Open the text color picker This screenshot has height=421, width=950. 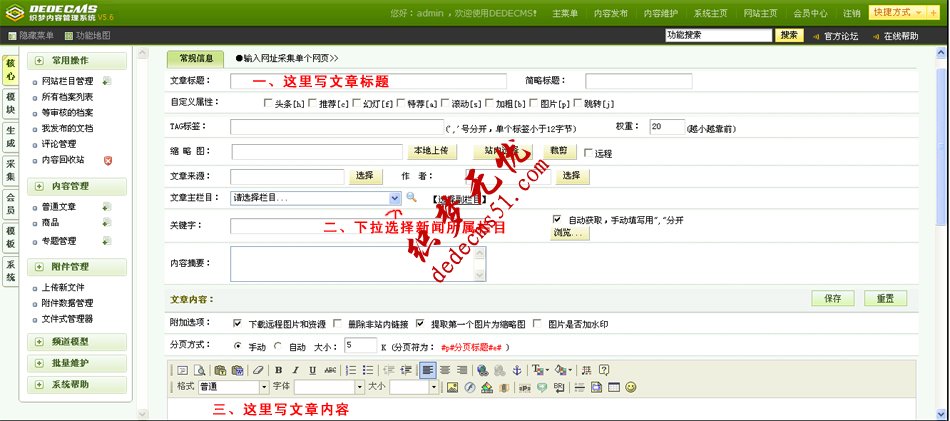[540, 370]
